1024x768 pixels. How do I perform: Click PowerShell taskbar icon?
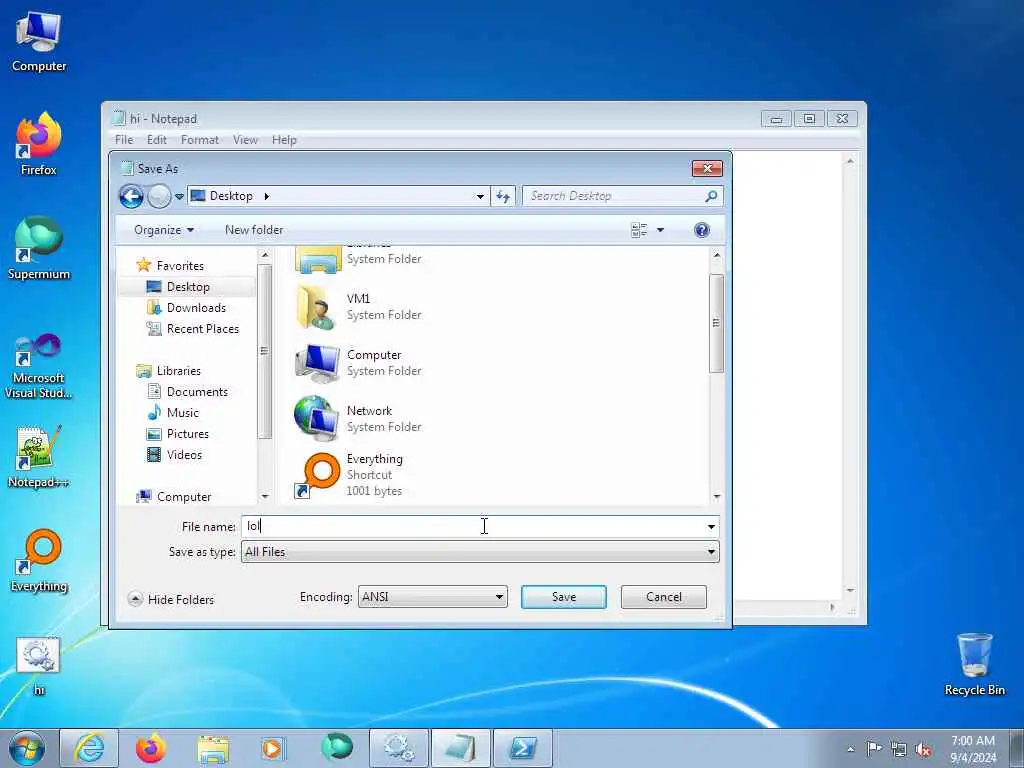click(522, 748)
